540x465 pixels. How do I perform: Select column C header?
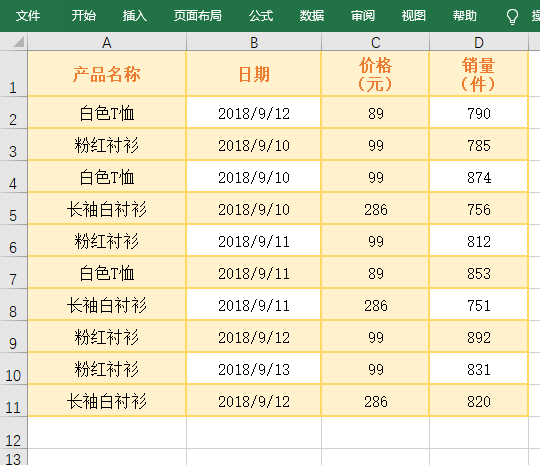tap(375, 42)
